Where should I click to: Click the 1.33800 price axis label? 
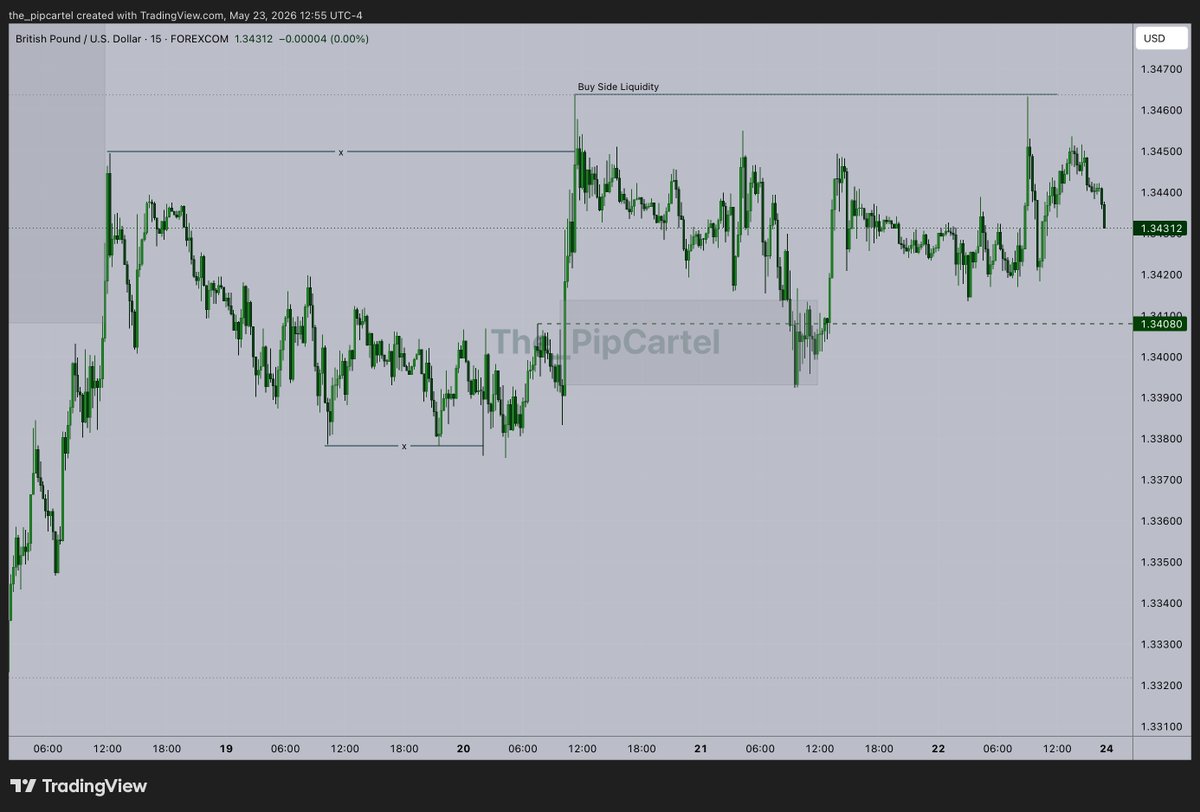[x=1159, y=439]
